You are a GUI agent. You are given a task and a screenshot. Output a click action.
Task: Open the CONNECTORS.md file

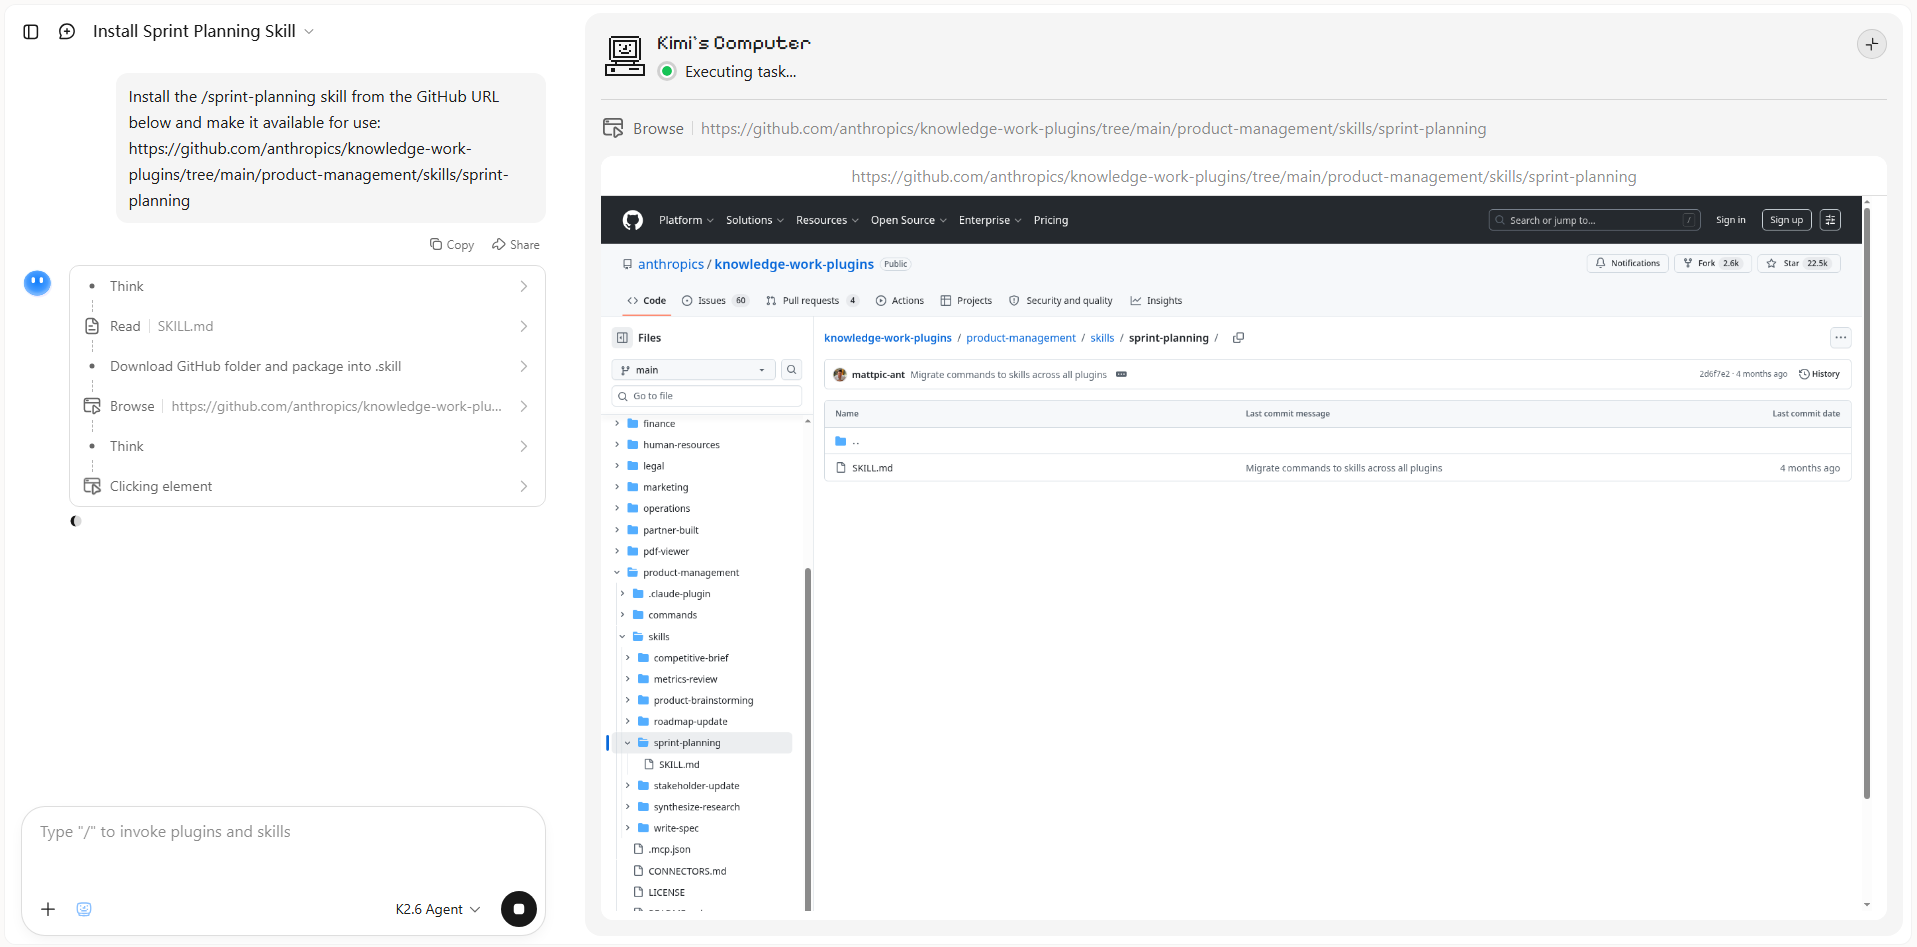[x=687, y=871]
